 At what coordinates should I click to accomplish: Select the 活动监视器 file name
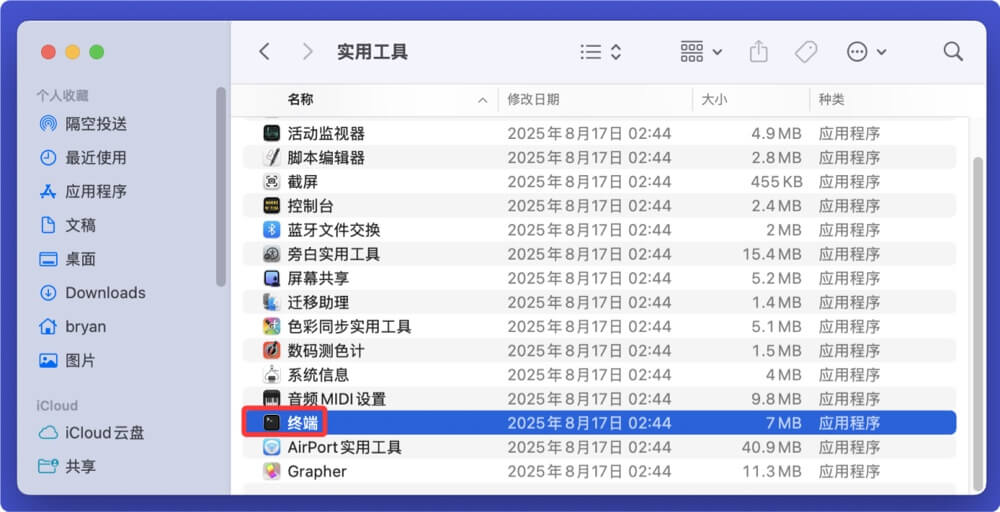click(326, 133)
